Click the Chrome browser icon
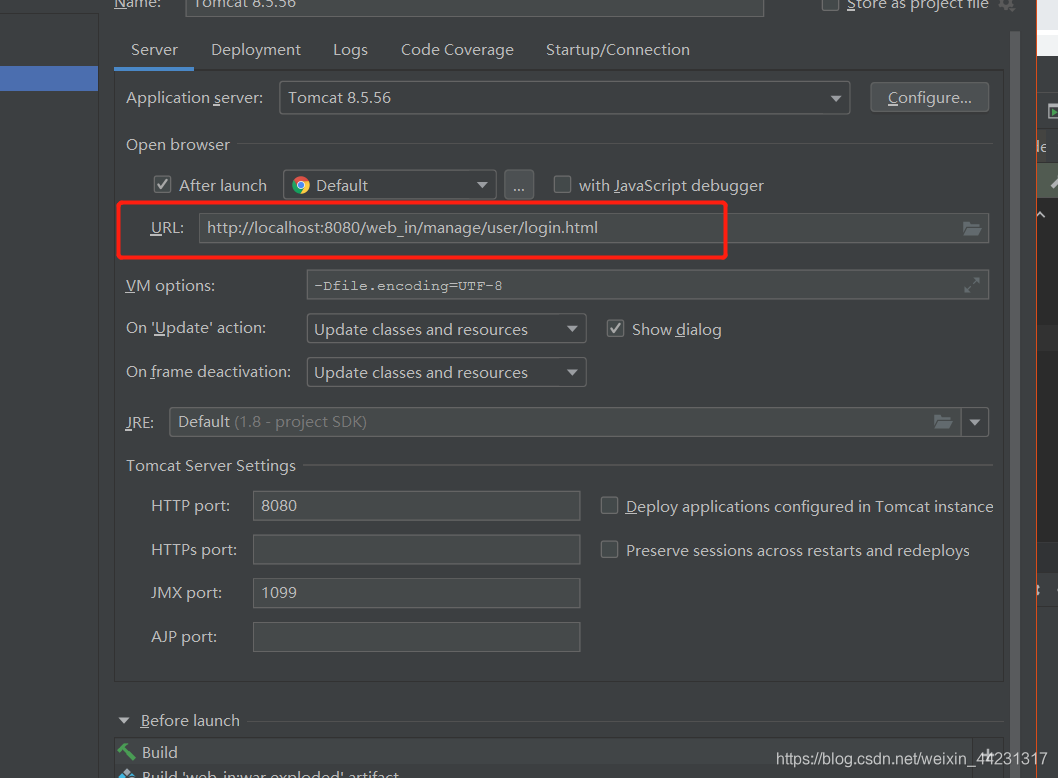The image size is (1058, 778). pos(301,186)
